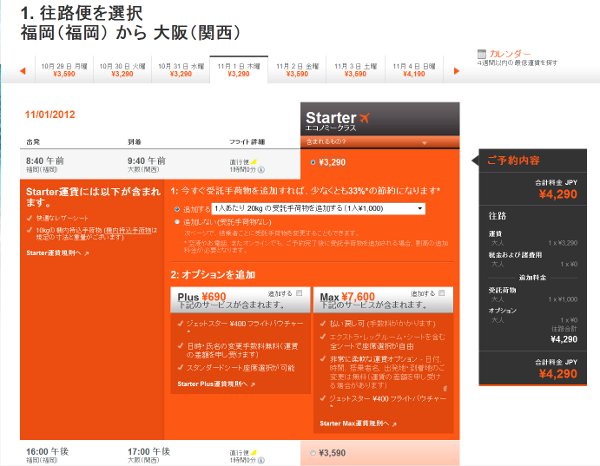The image size is (600, 466).
Task: Open Starter運賃規則へ link
Action: [x=57, y=253]
